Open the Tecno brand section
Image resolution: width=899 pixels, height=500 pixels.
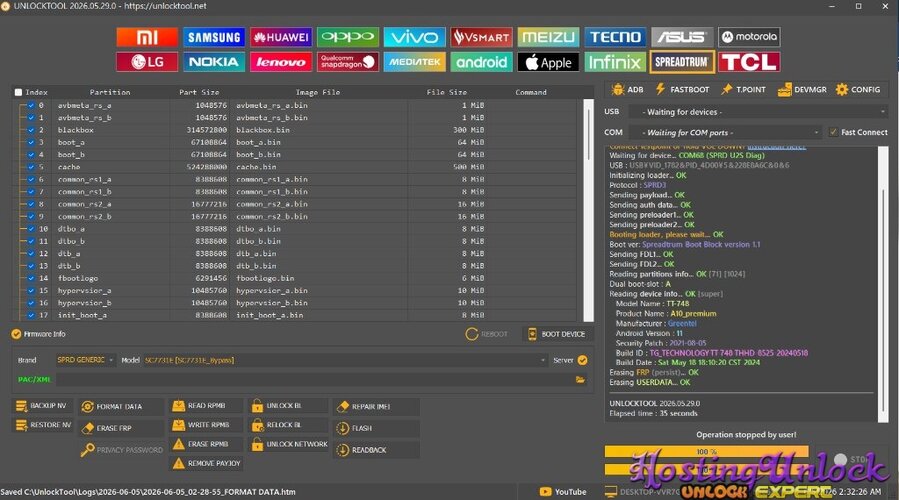[615, 37]
